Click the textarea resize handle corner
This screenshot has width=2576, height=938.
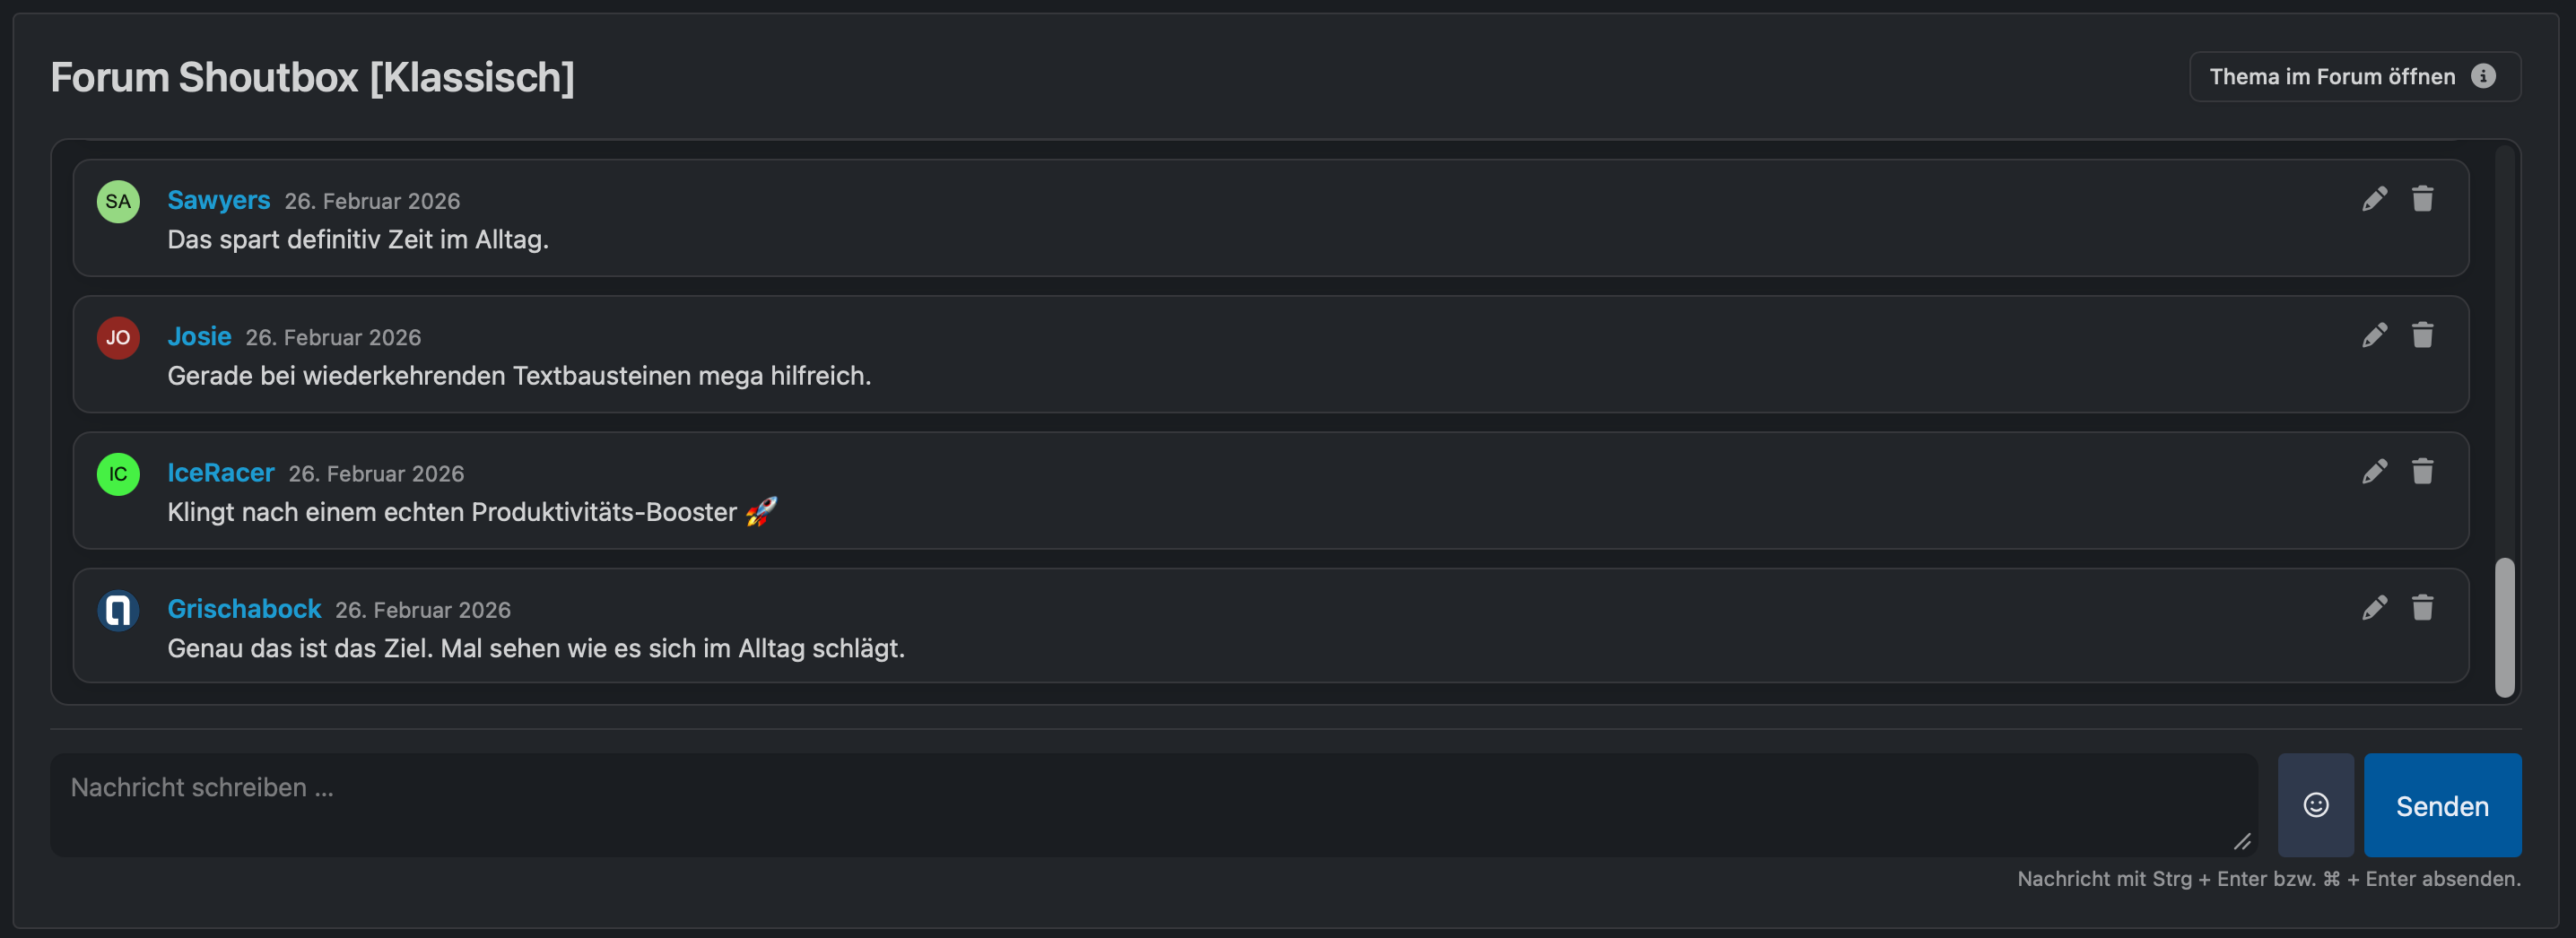(2242, 842)
